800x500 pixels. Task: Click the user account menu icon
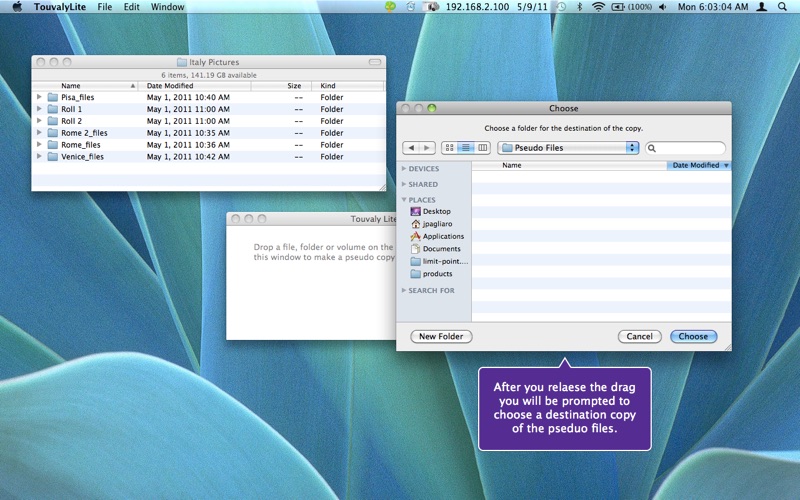coord(761,7)
